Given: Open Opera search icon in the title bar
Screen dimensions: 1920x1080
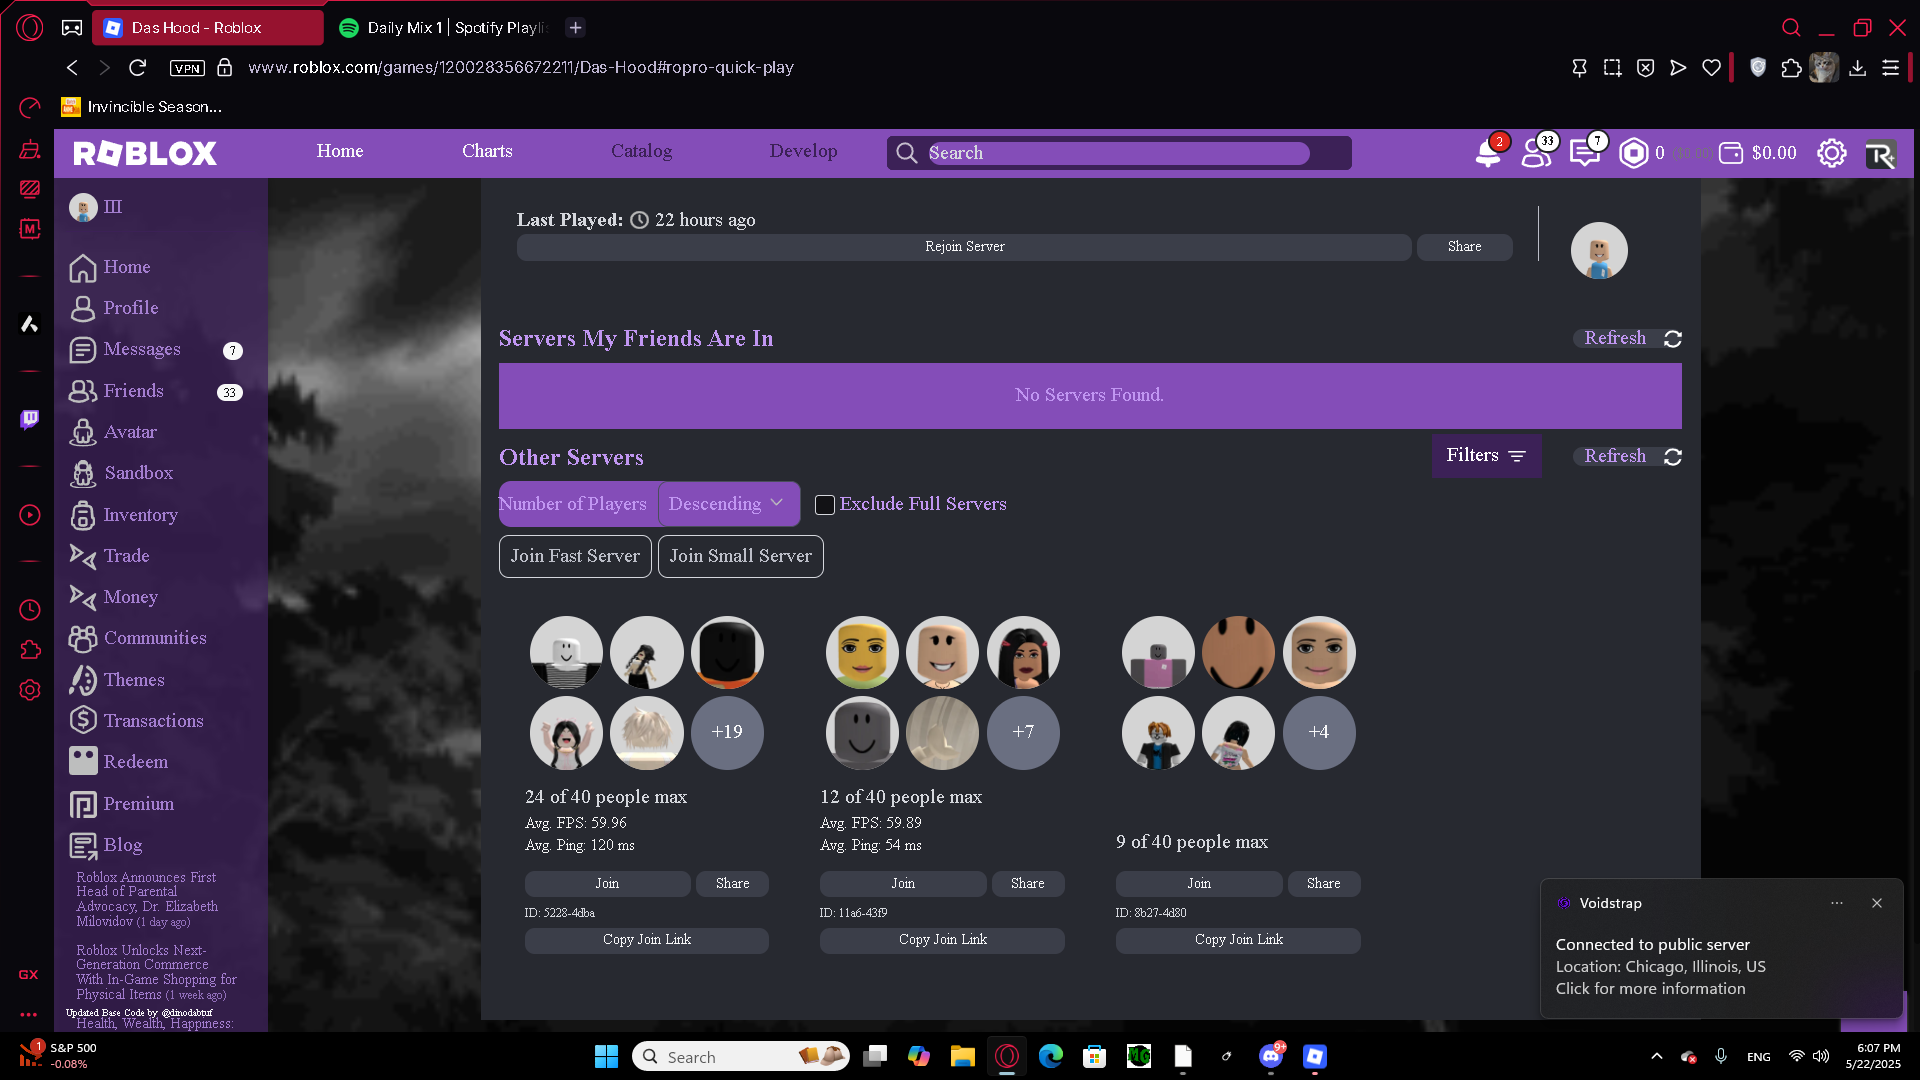Looking at the screenshot, I should pos(1791,28).
